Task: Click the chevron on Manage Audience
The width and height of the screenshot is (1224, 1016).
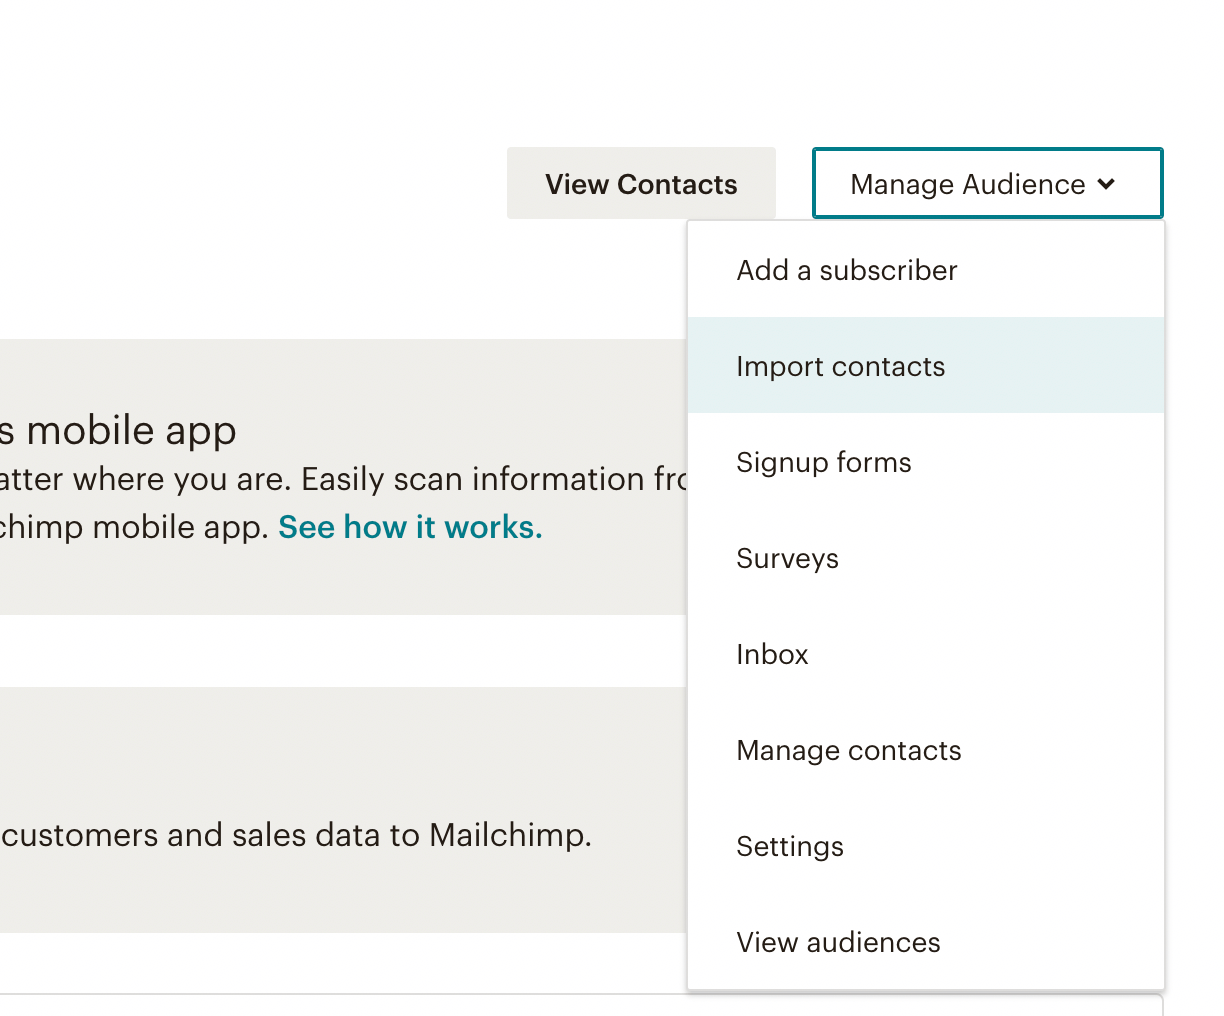Action: [1107, 184]
